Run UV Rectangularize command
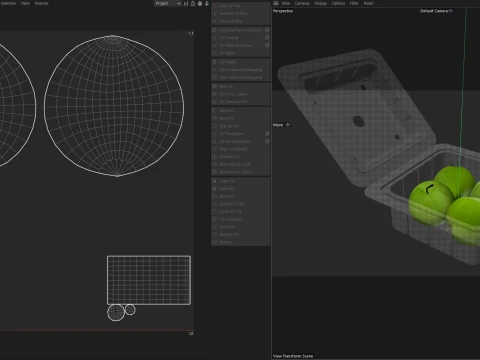 [x=238, y=141]
